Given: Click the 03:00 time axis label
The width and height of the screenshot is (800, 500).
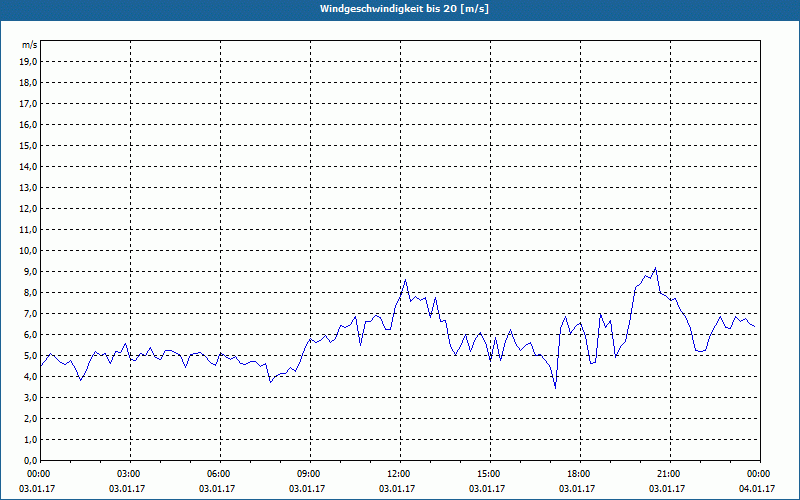Looking at the screenshot, I should click(x=131, y=474).
